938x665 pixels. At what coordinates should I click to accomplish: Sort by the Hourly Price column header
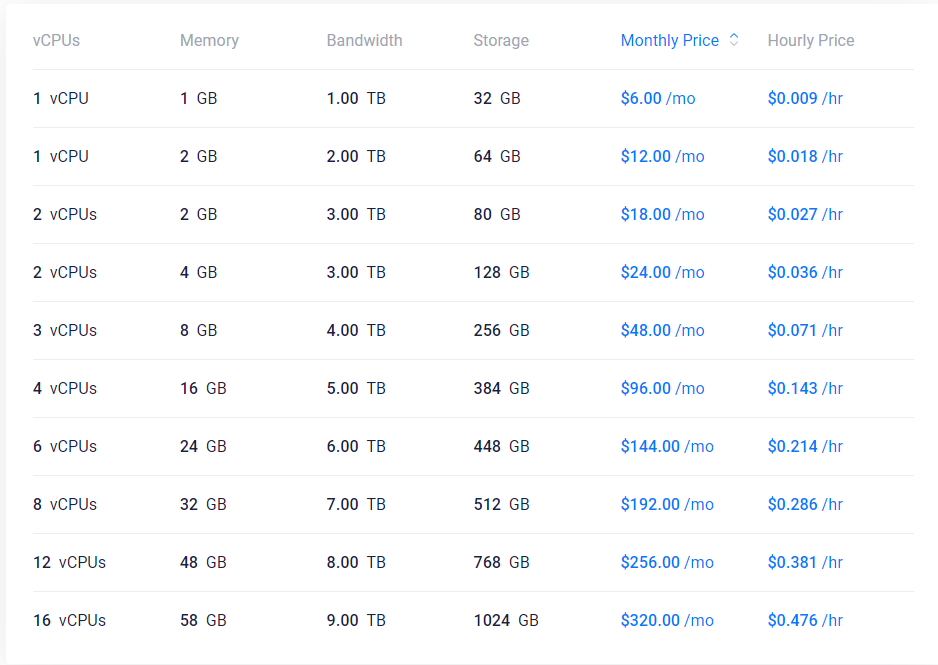[811, 40]
